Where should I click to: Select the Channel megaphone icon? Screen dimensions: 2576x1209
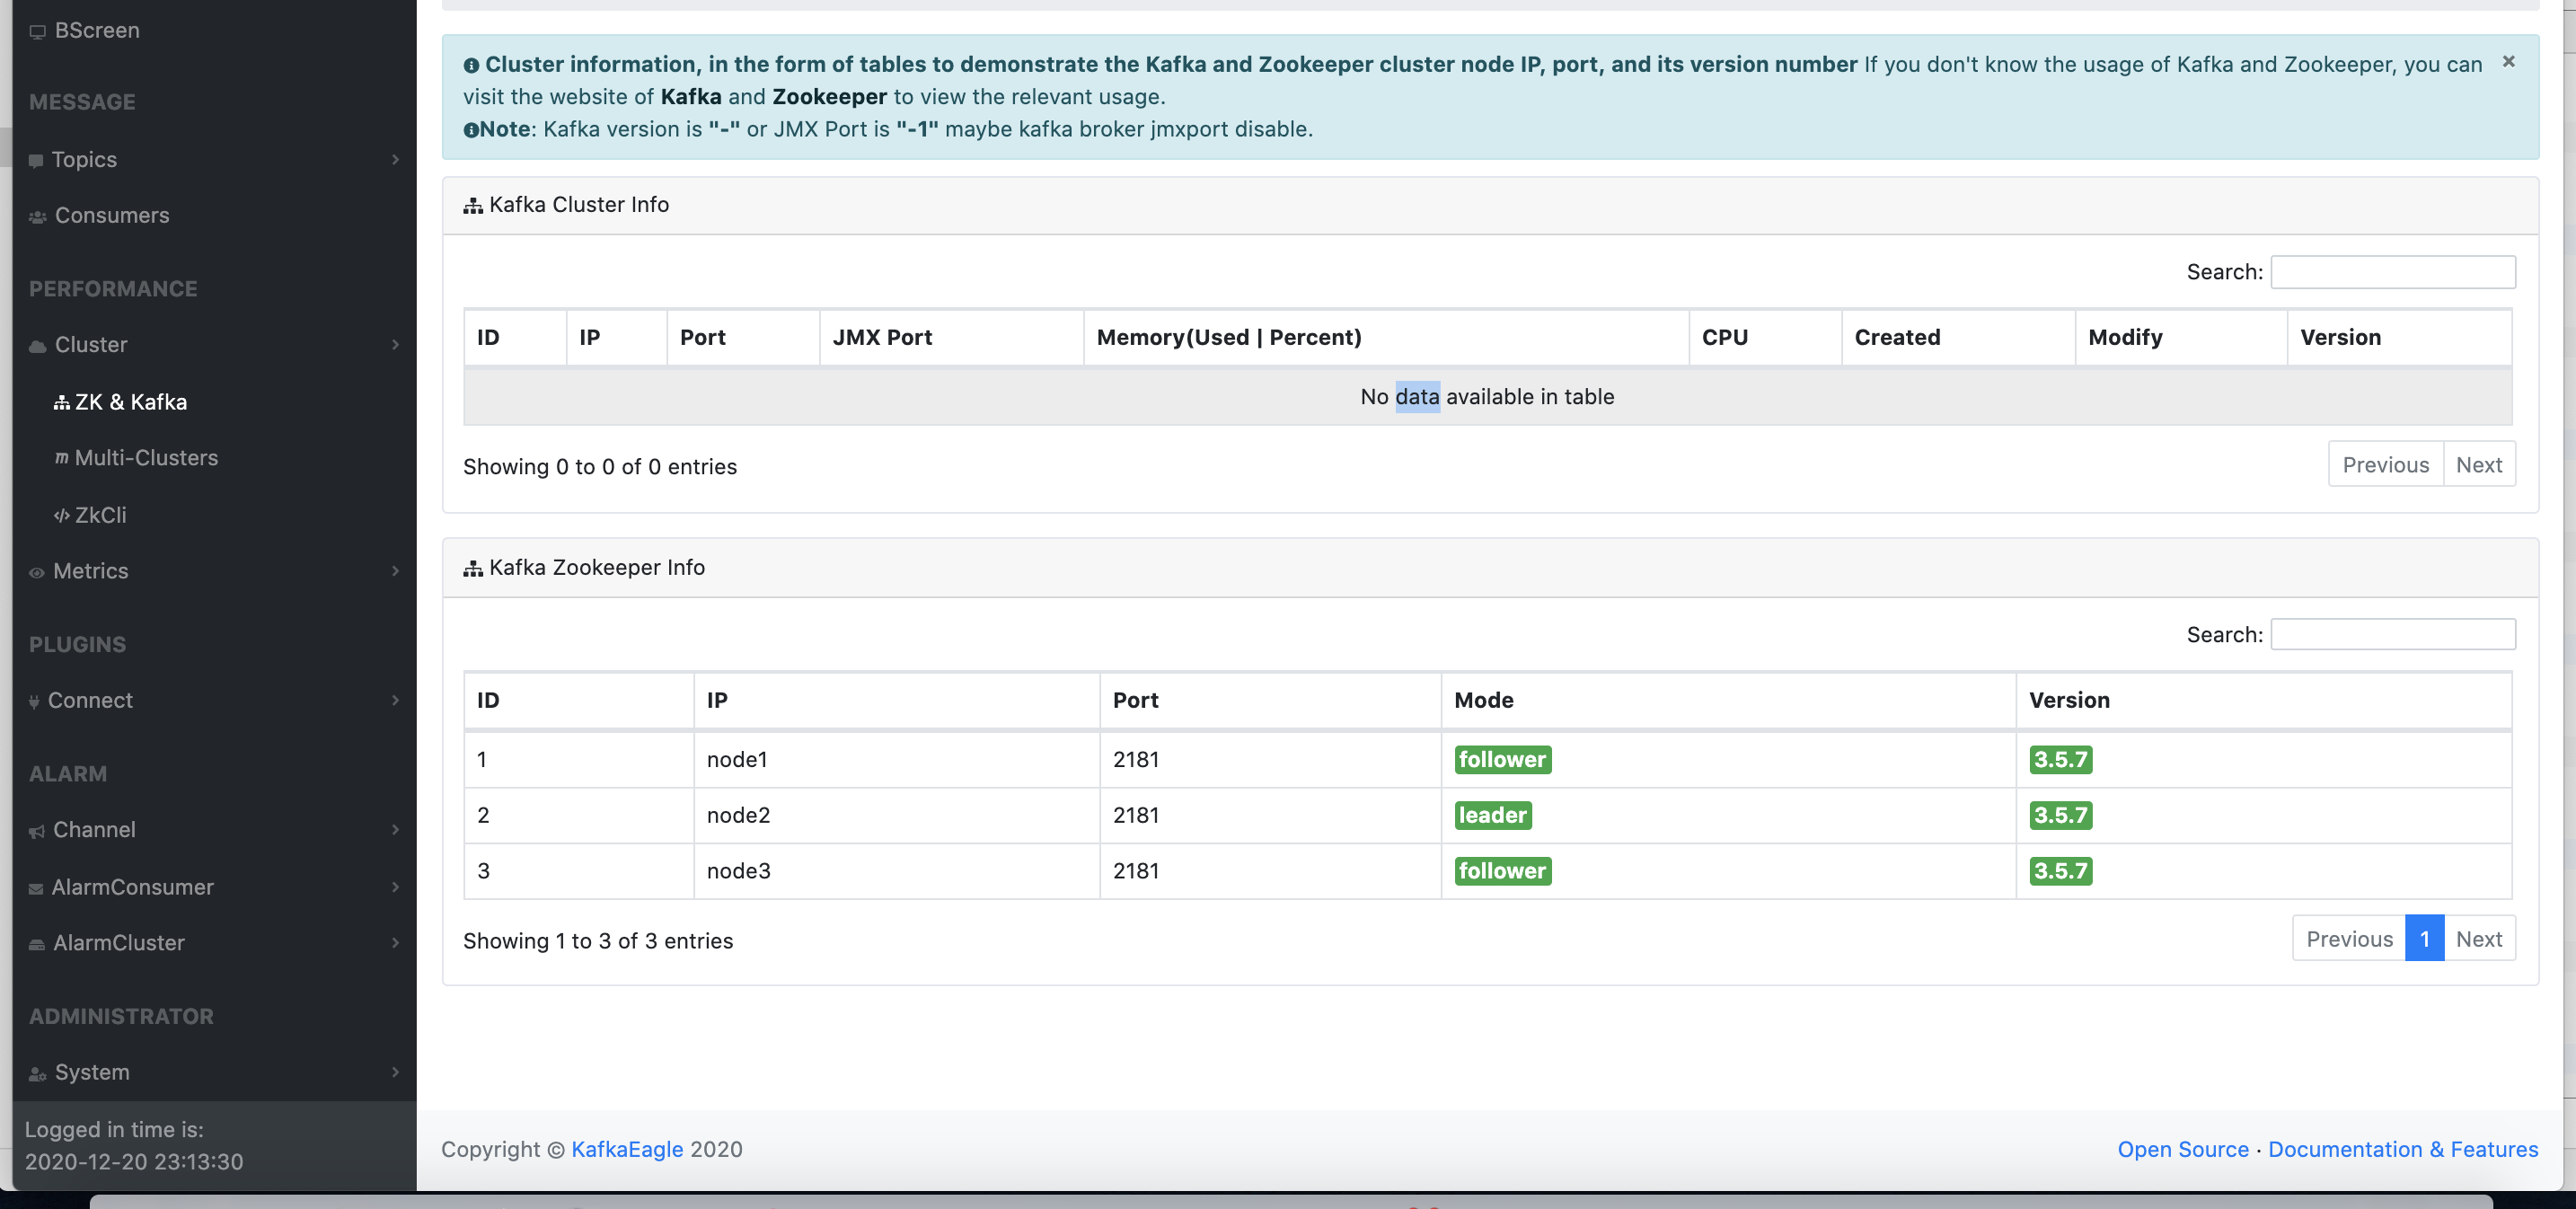point(35,829)
